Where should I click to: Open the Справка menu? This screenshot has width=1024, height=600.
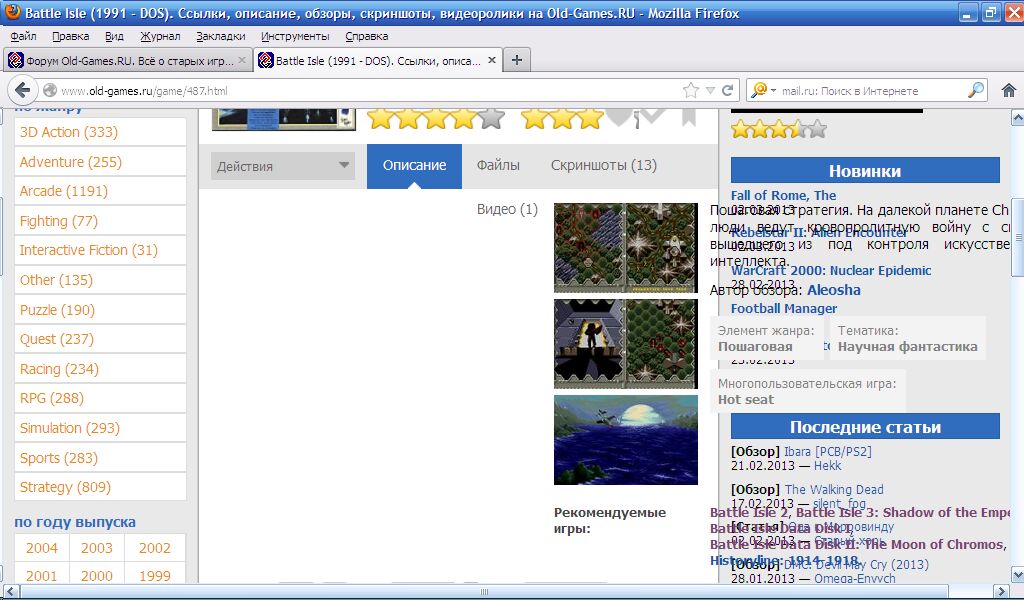pyautogui.click(x=366, y=36)
